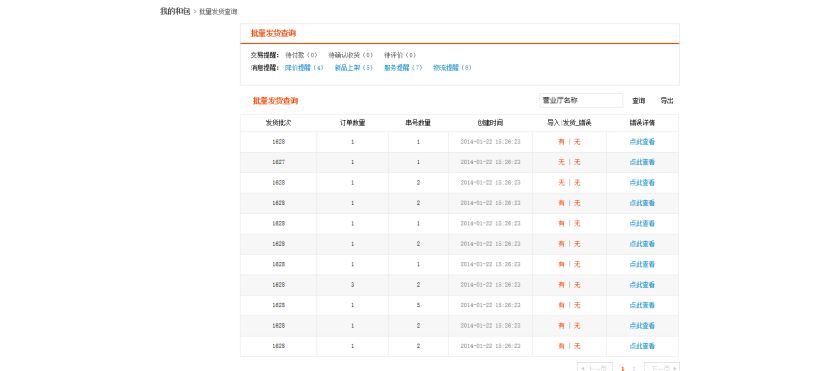
Task: Click the 订单数量 column header
Action: tap(352, 123)
